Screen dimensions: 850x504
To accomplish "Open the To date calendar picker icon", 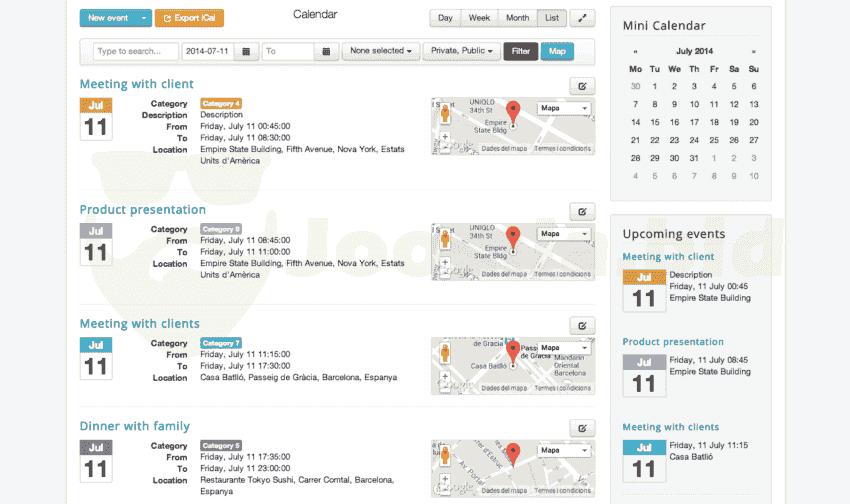I will (x=327, y=51).
